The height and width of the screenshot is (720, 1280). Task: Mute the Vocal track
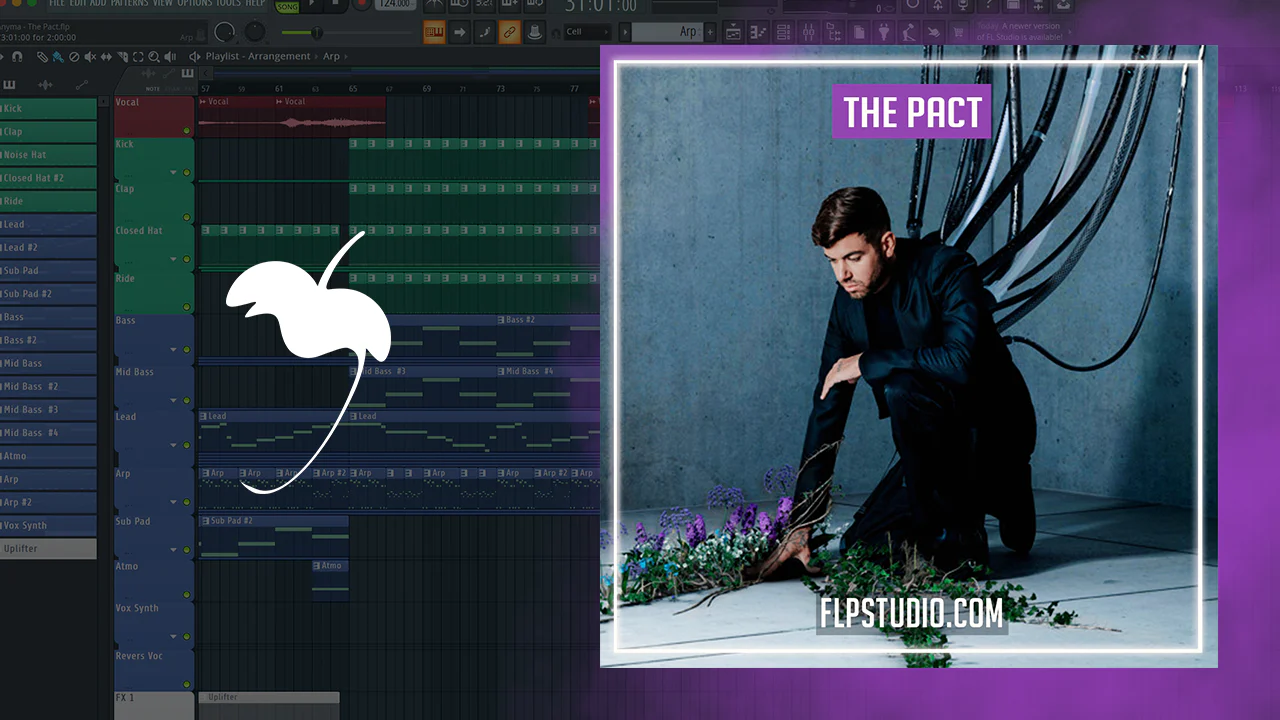[186, 131]
